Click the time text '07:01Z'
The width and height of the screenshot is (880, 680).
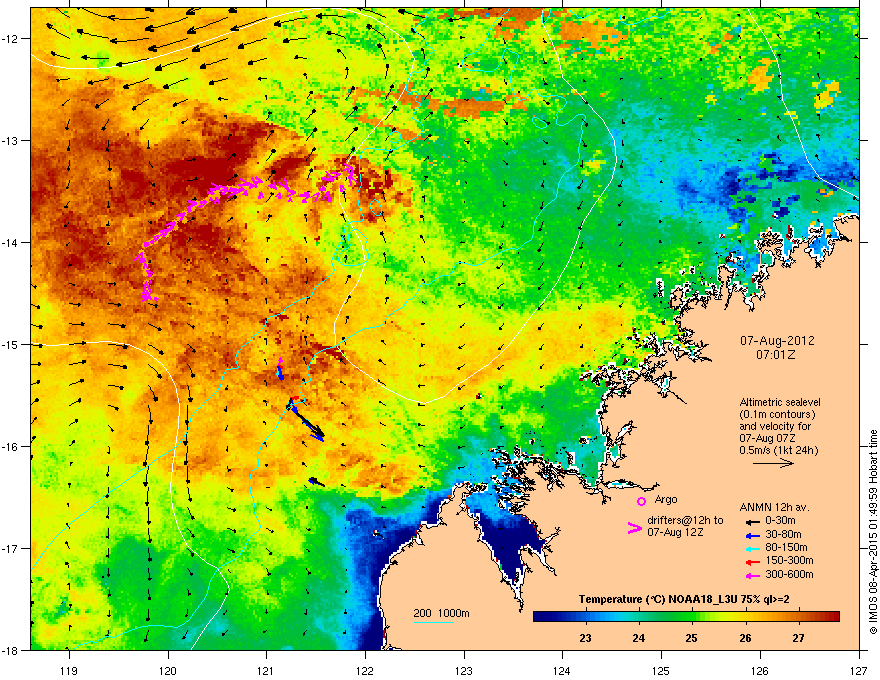coord(776,355)
